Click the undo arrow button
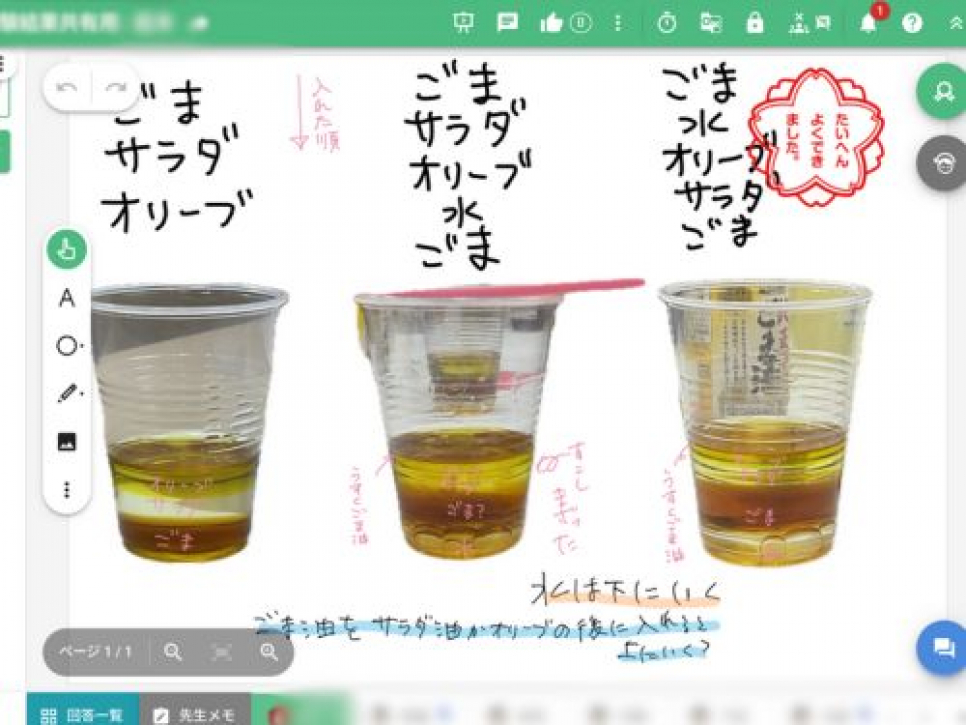Screen dimensions: 966x725 [68, 88]
